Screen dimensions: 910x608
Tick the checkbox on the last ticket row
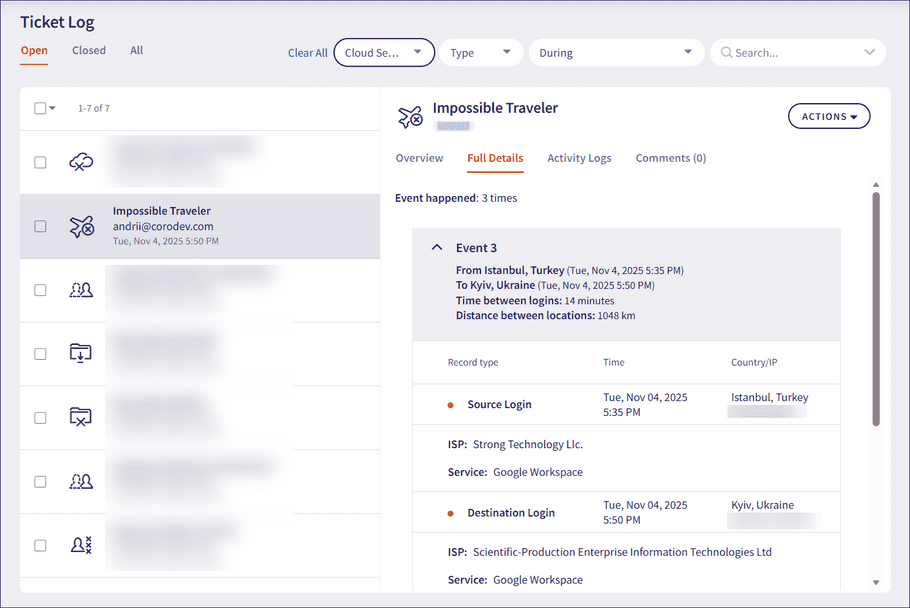tap(40, 543)
